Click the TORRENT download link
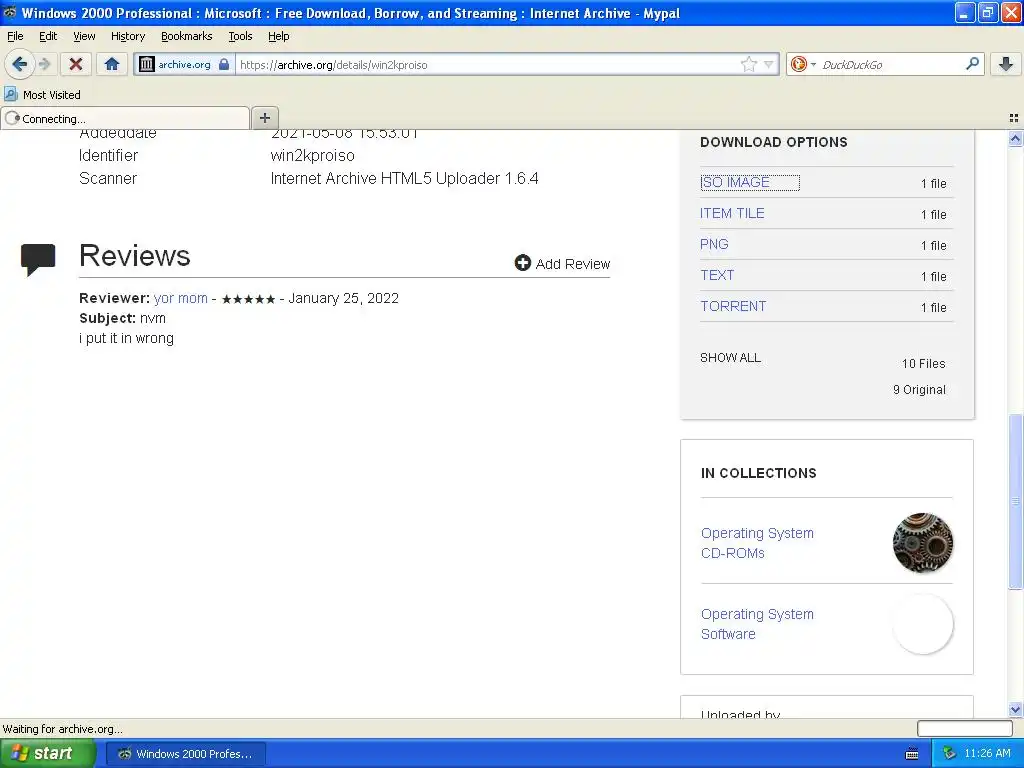1024x768 pixels. point(733,306)
